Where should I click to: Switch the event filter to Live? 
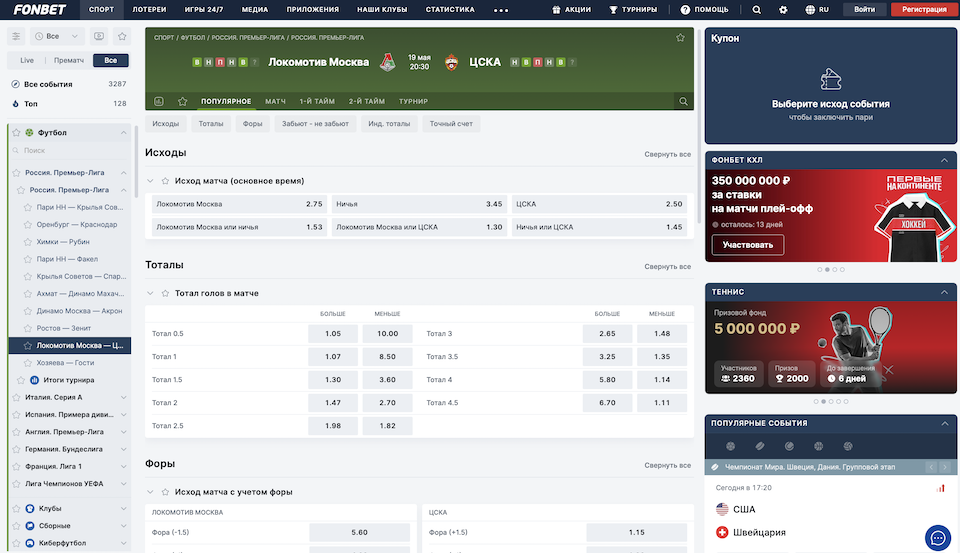(x=27, y=60)
